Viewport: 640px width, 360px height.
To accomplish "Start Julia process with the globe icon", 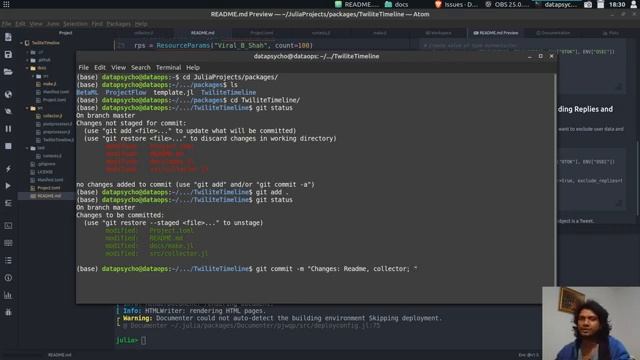I will click(8, 94).
